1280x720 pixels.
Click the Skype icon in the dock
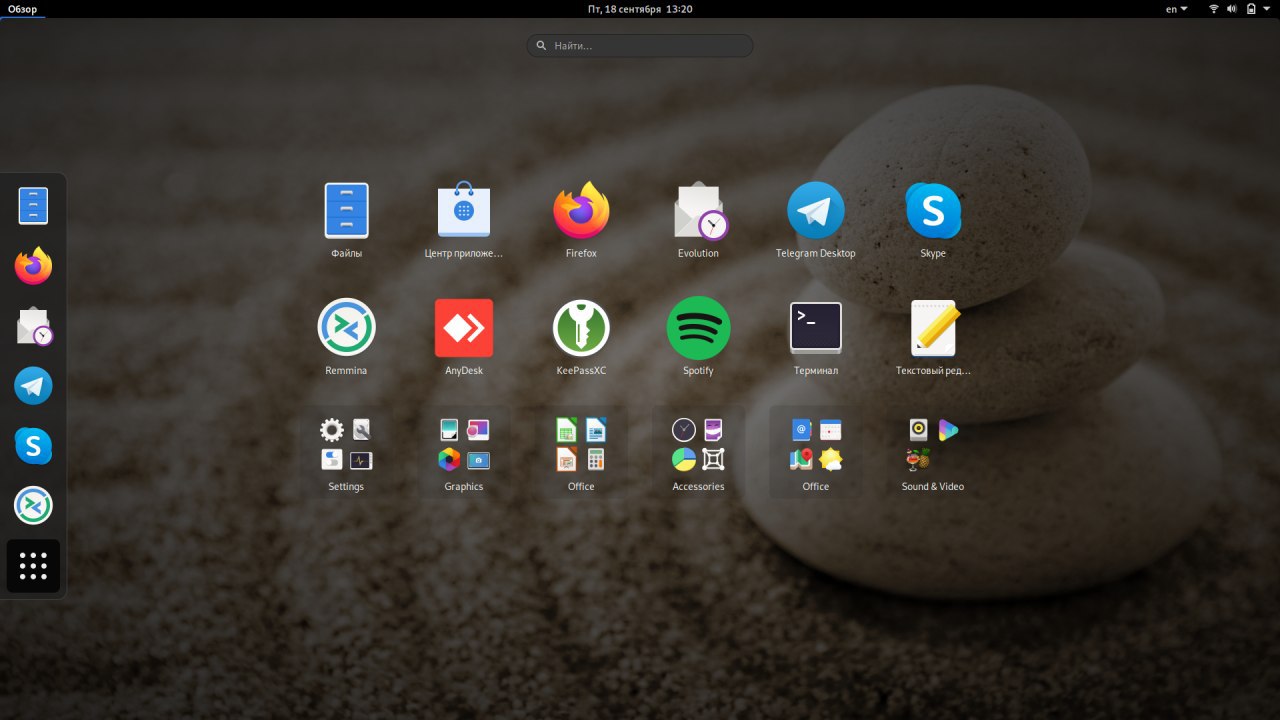(33, 446)
